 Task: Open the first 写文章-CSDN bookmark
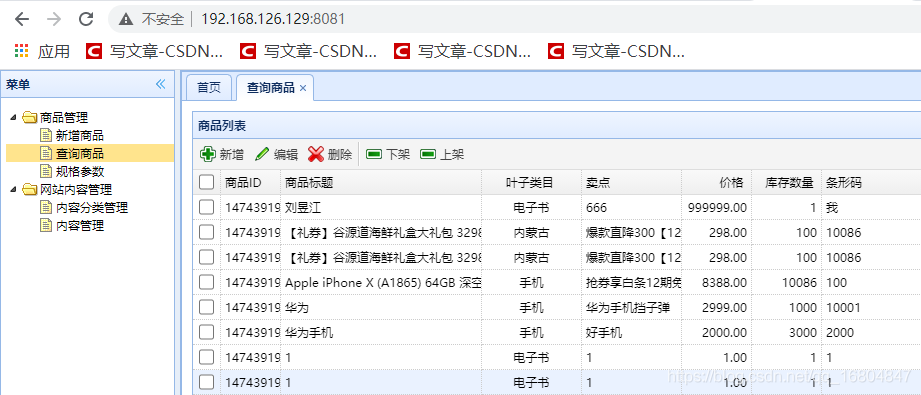(154, 52)
